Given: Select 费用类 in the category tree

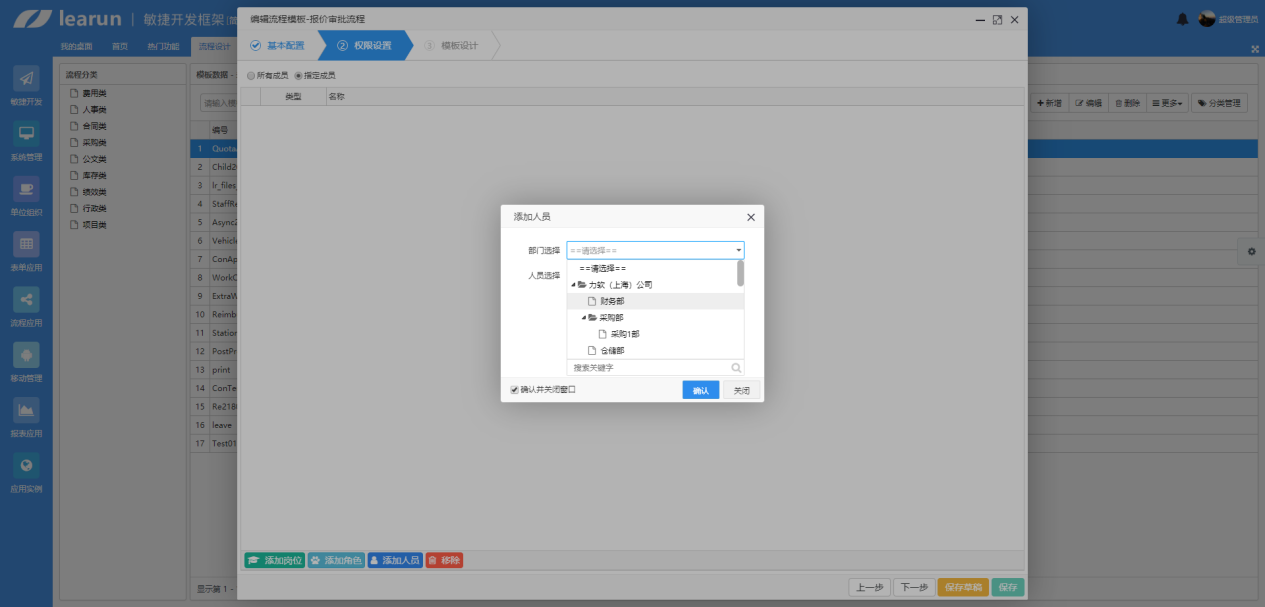Looking at the screenshot, I should 94,93.
